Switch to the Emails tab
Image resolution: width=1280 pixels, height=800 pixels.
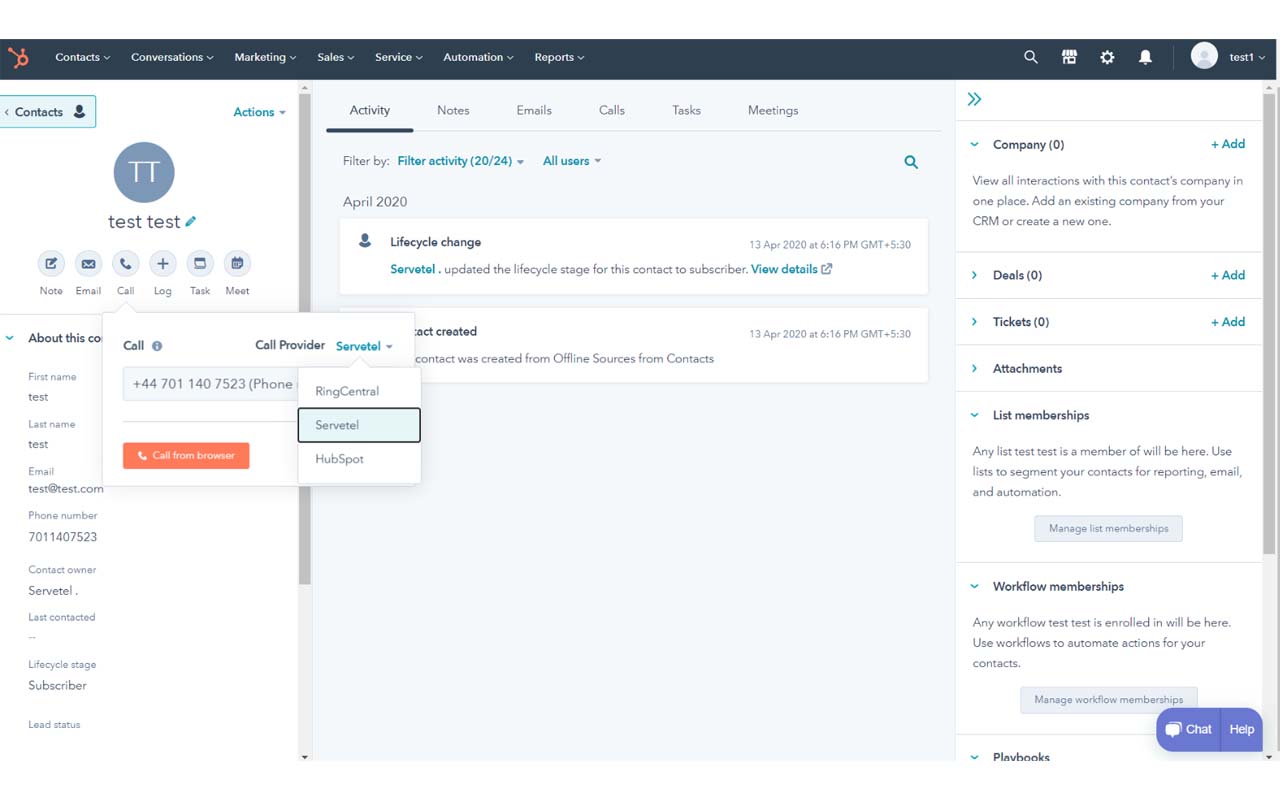534,110
